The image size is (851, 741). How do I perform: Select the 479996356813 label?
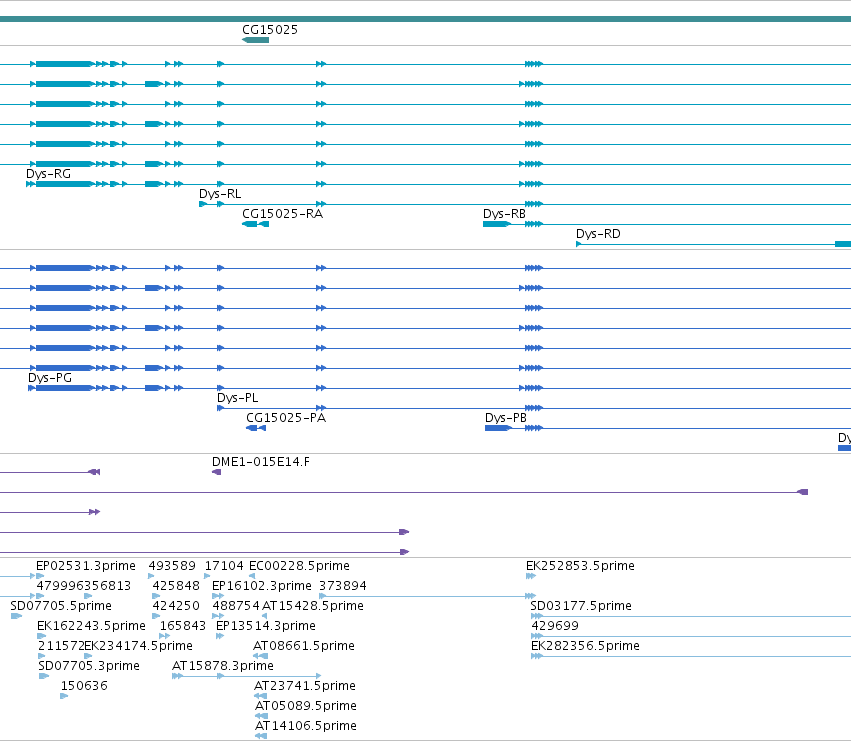click(x=84, y=586)
